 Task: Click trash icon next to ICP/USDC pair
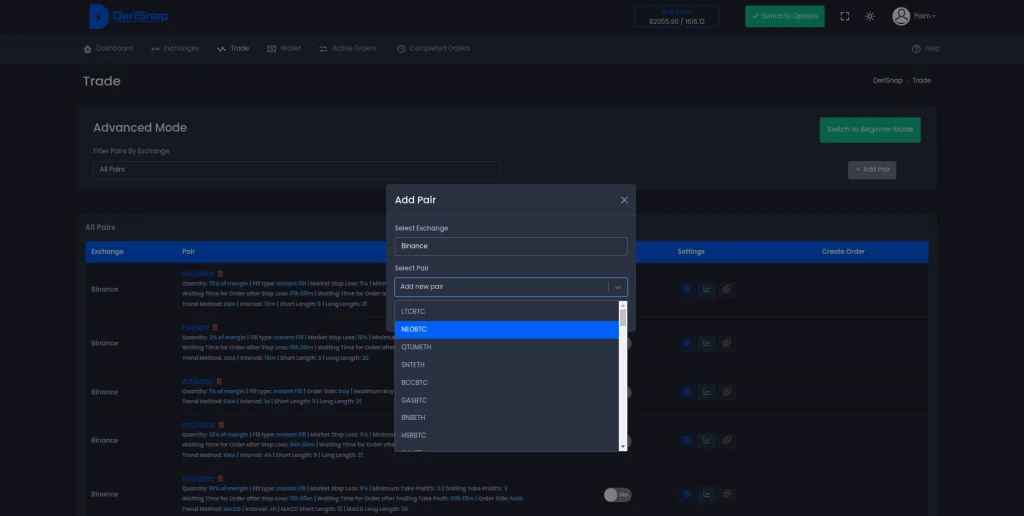220,381
